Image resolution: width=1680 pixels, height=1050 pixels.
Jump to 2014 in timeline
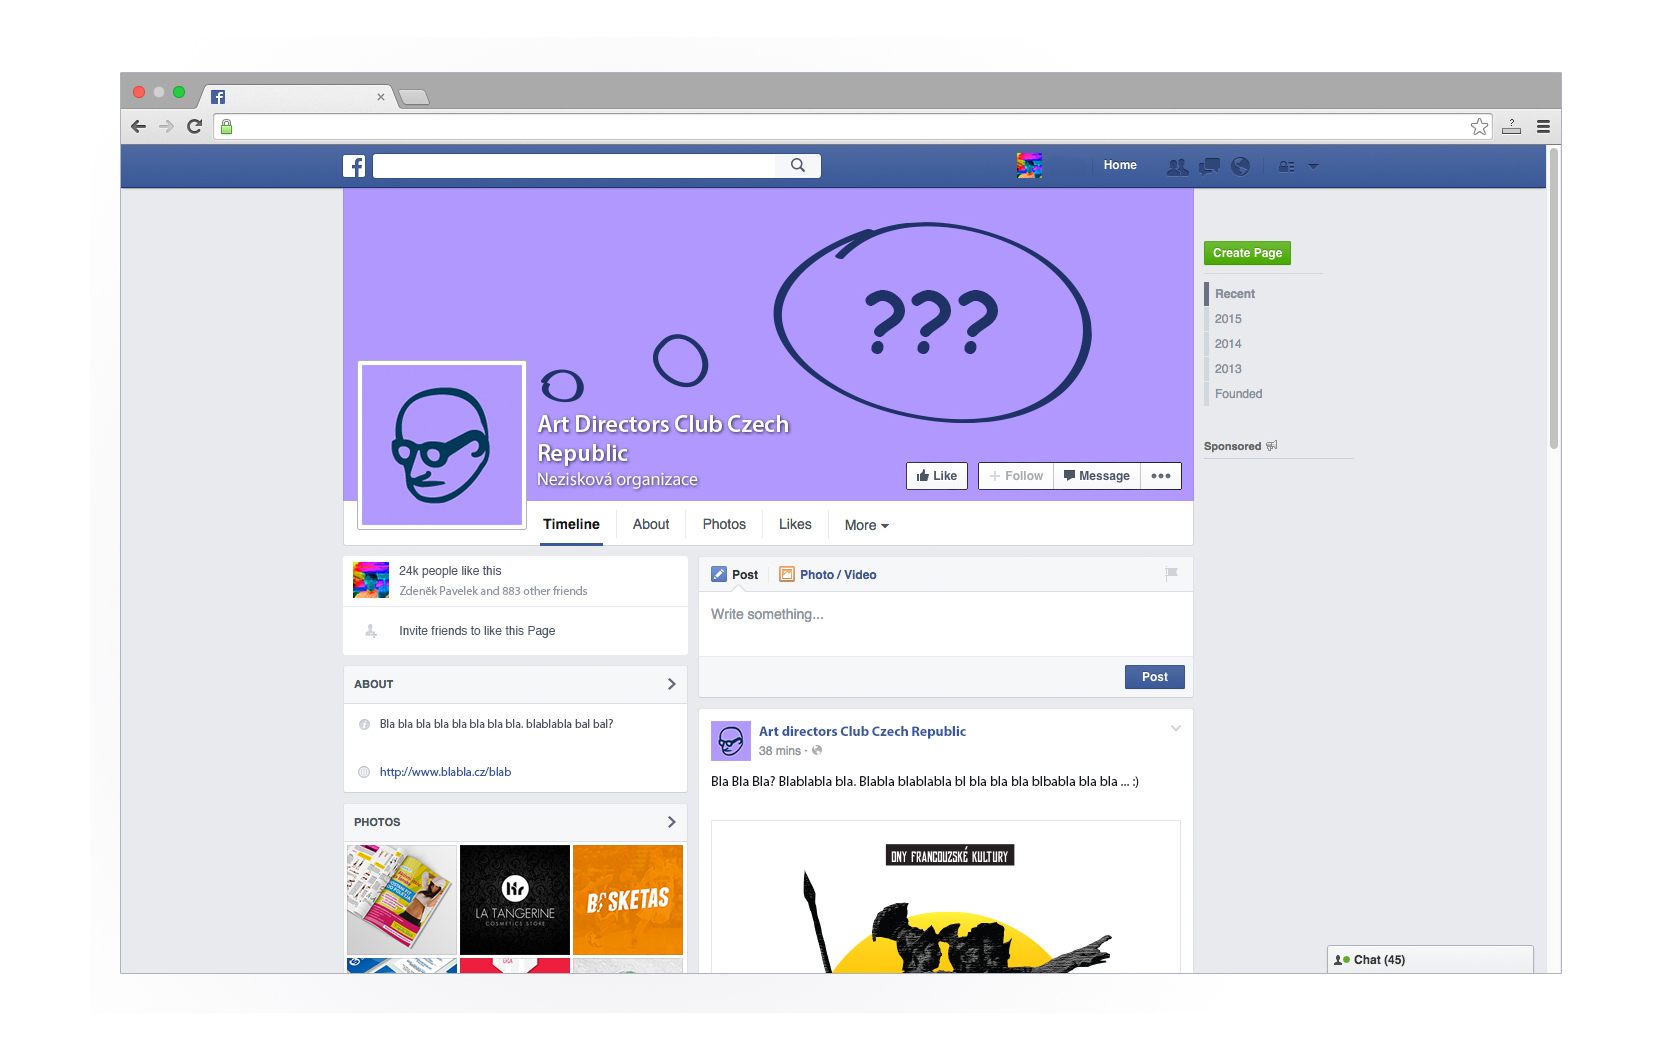[1228, 344]
